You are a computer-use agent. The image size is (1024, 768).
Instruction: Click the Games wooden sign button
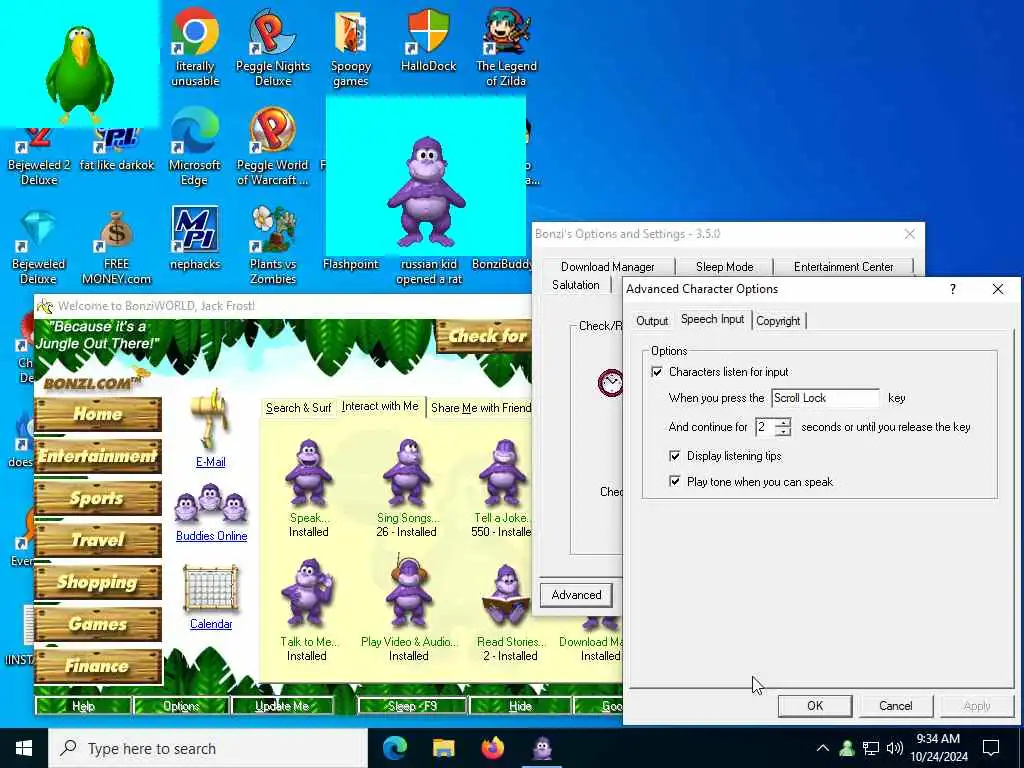[98, 624]
